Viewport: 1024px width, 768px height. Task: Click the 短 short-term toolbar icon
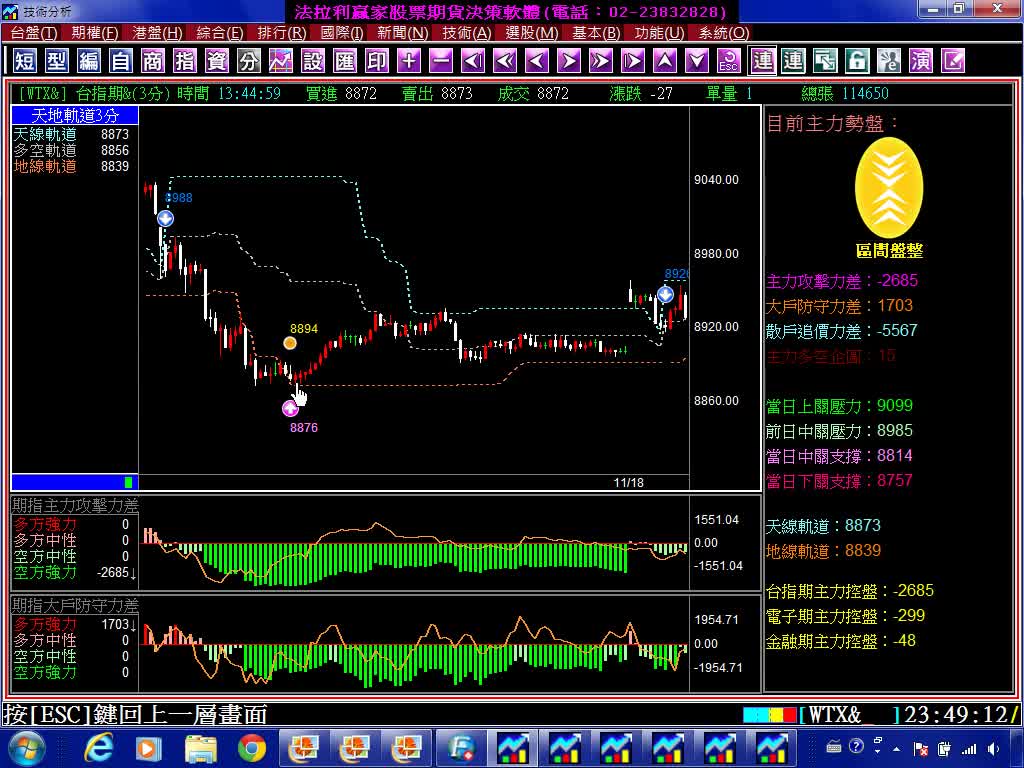pos(25,61)
